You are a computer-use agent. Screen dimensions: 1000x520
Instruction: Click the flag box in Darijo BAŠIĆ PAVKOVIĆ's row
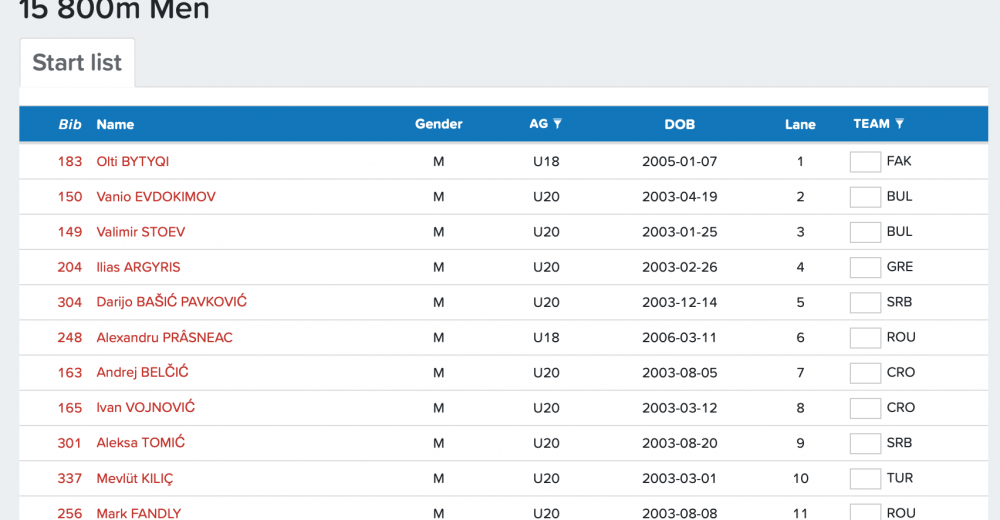point(864,302)
